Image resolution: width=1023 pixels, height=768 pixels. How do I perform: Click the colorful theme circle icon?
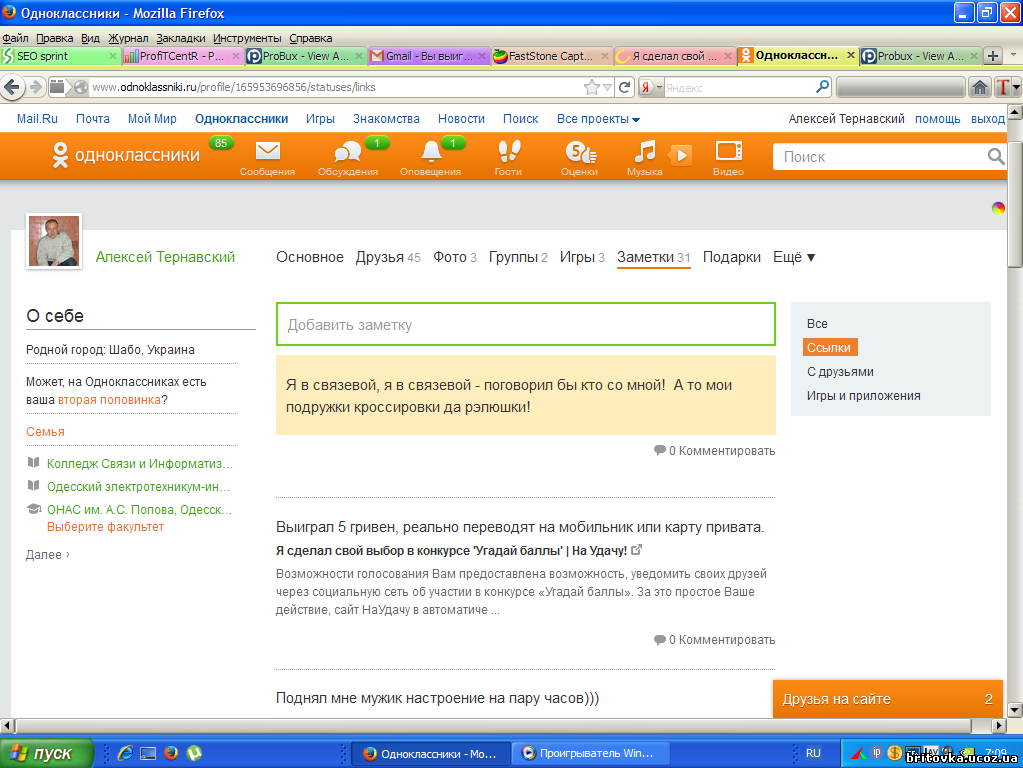click(x=998, y=208)
